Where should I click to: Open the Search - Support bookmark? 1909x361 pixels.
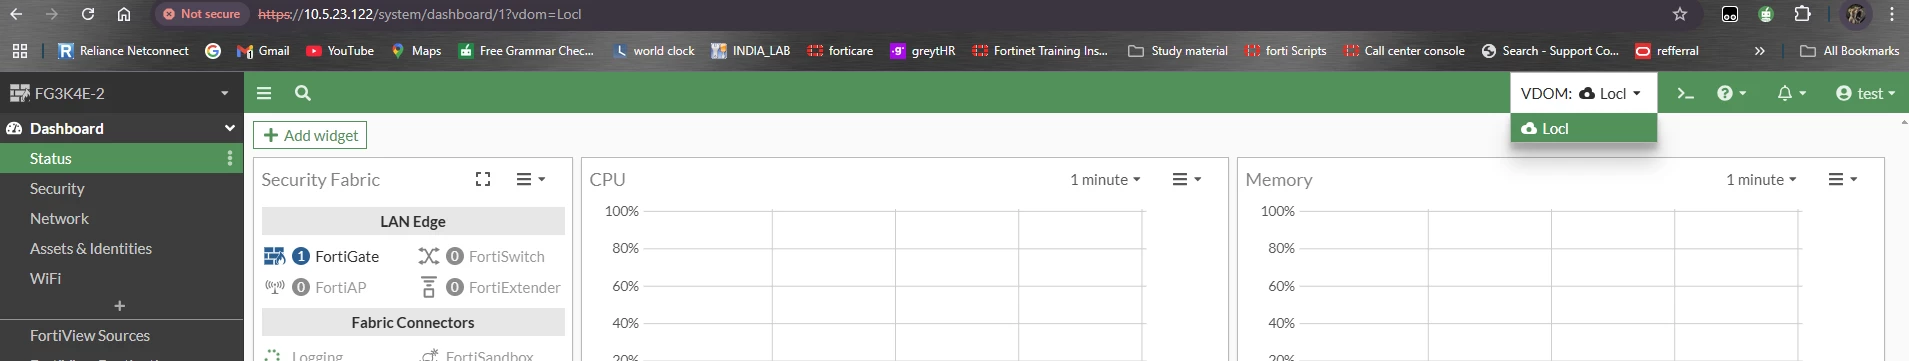1550,51
